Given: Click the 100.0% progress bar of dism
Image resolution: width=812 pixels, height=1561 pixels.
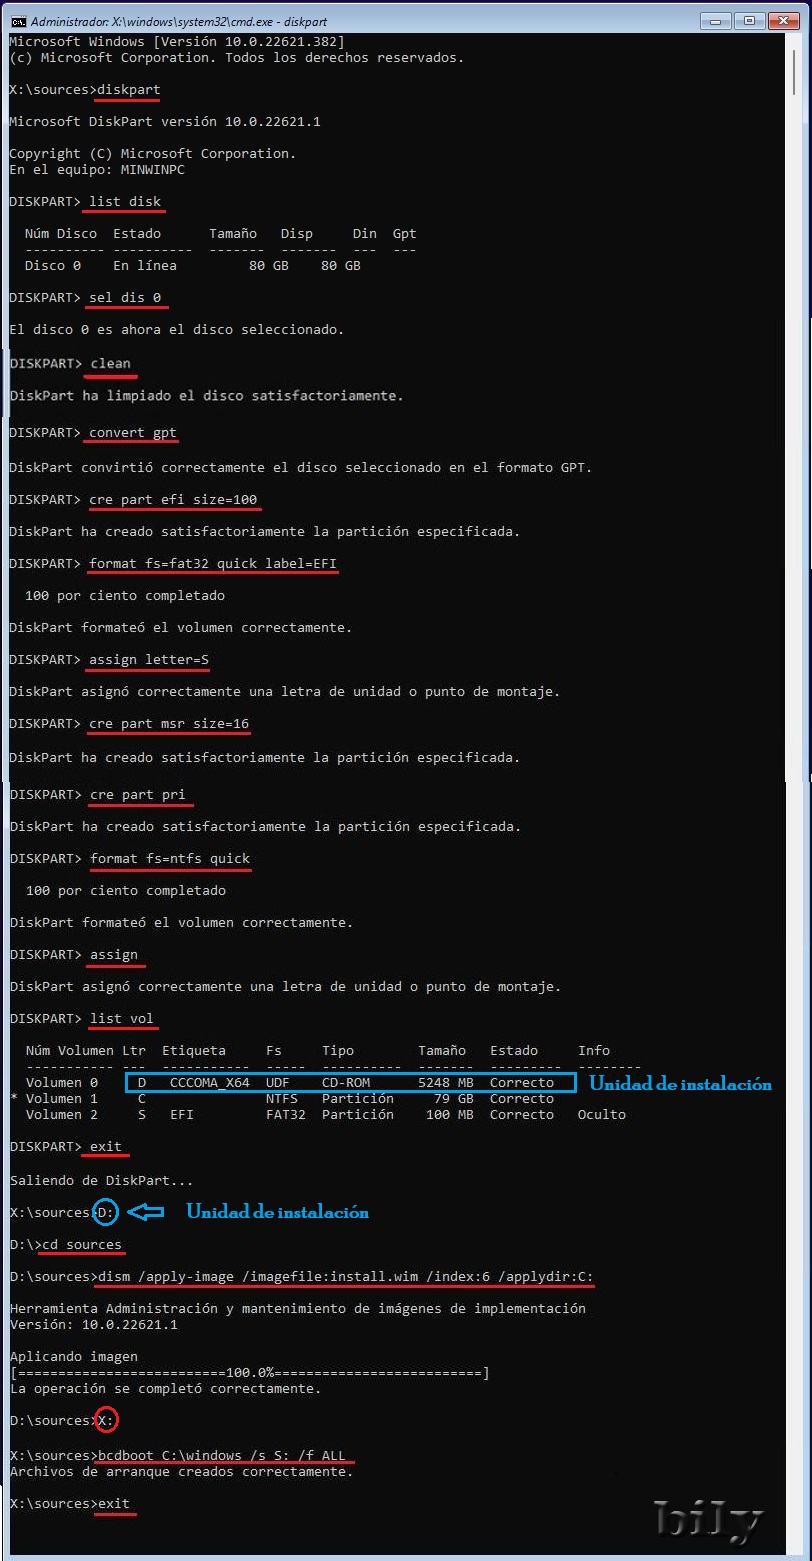Looking at the screenshot, I should 249,1373.
